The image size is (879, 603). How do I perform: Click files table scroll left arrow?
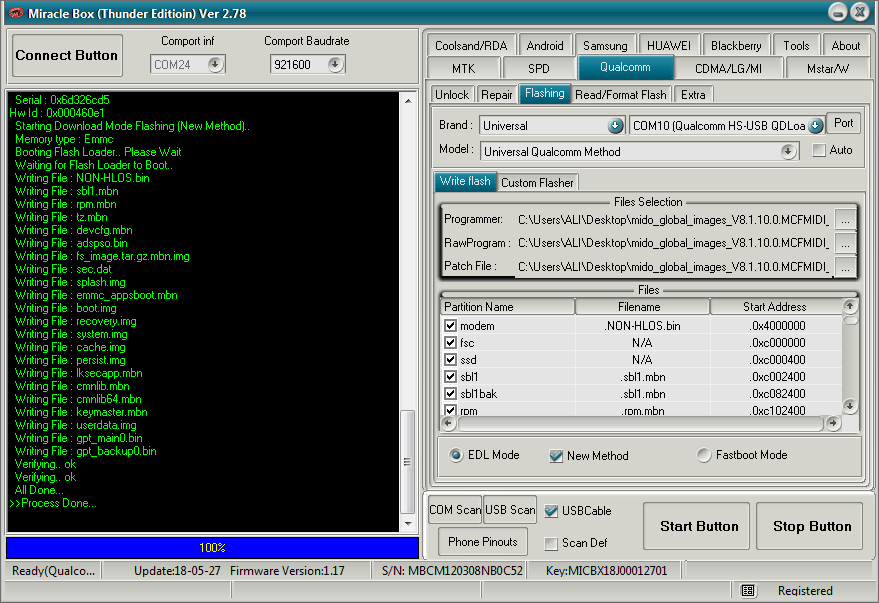coord(448,423)
